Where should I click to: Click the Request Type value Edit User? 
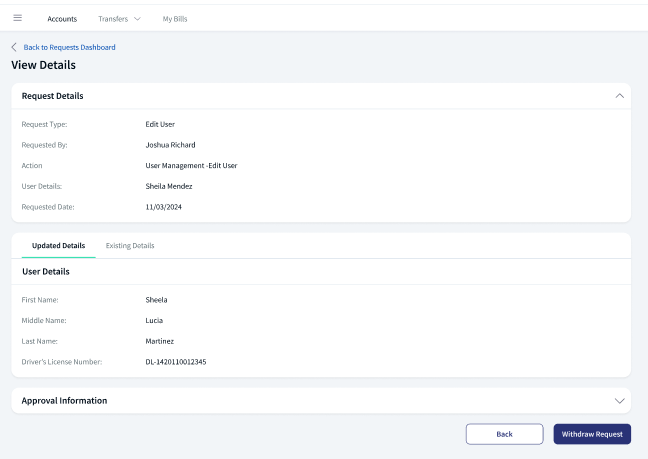160,124
